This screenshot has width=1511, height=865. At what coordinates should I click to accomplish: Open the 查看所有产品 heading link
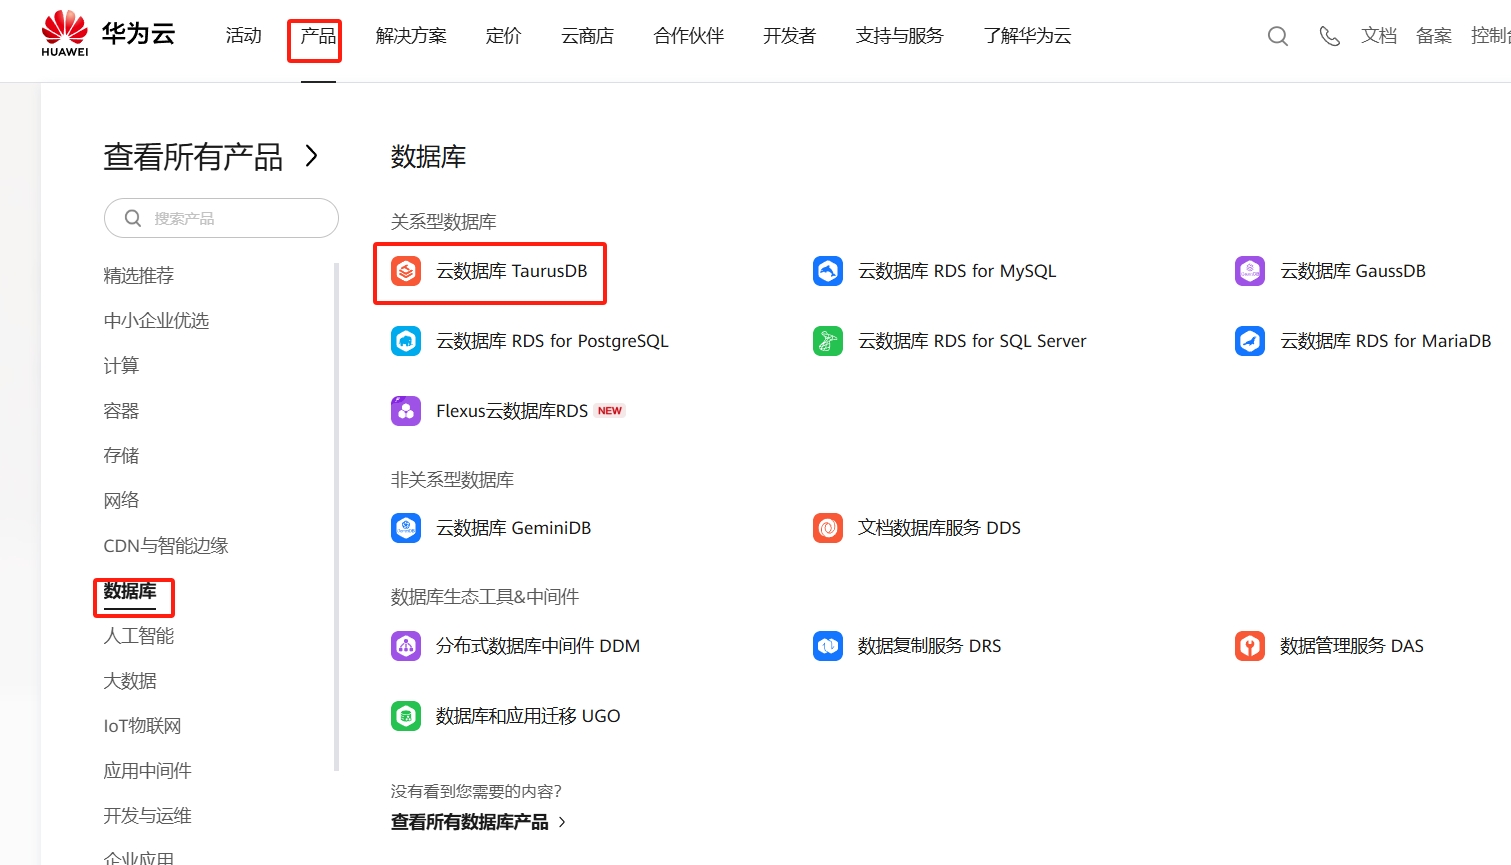click(x=193, y=157)
